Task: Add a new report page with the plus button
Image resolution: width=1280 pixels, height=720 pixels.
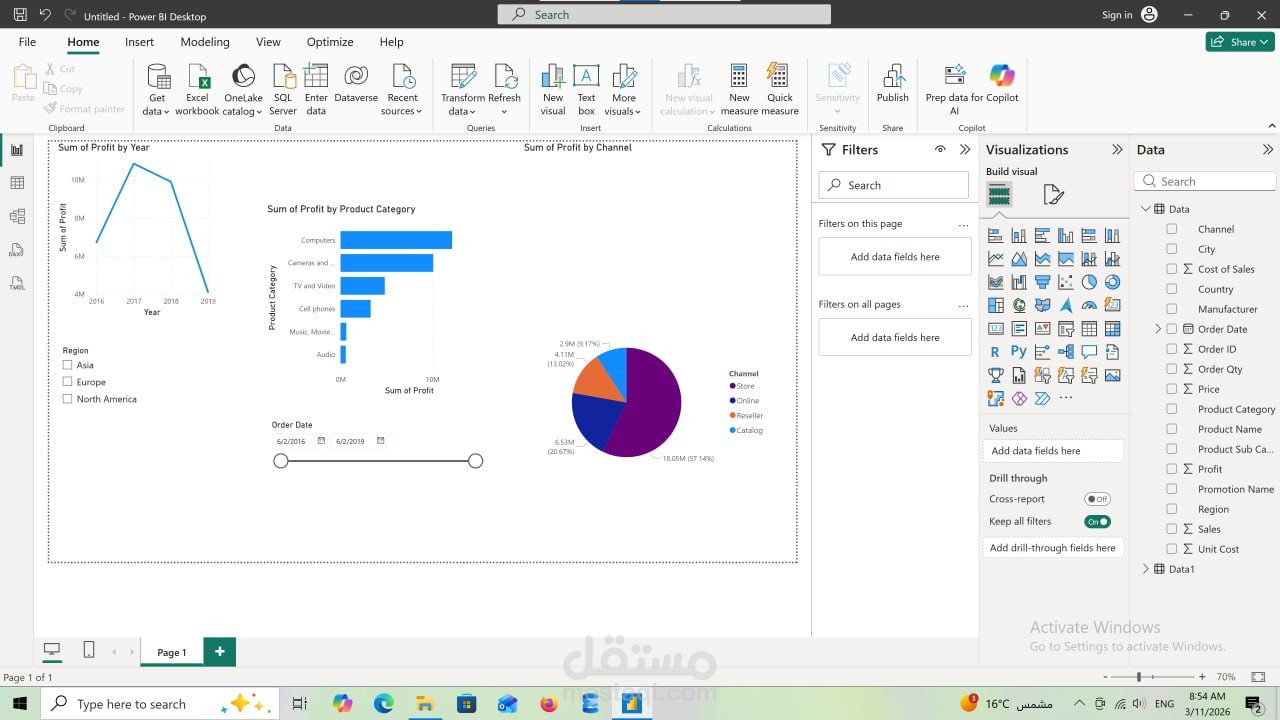Action: (218, 651)
